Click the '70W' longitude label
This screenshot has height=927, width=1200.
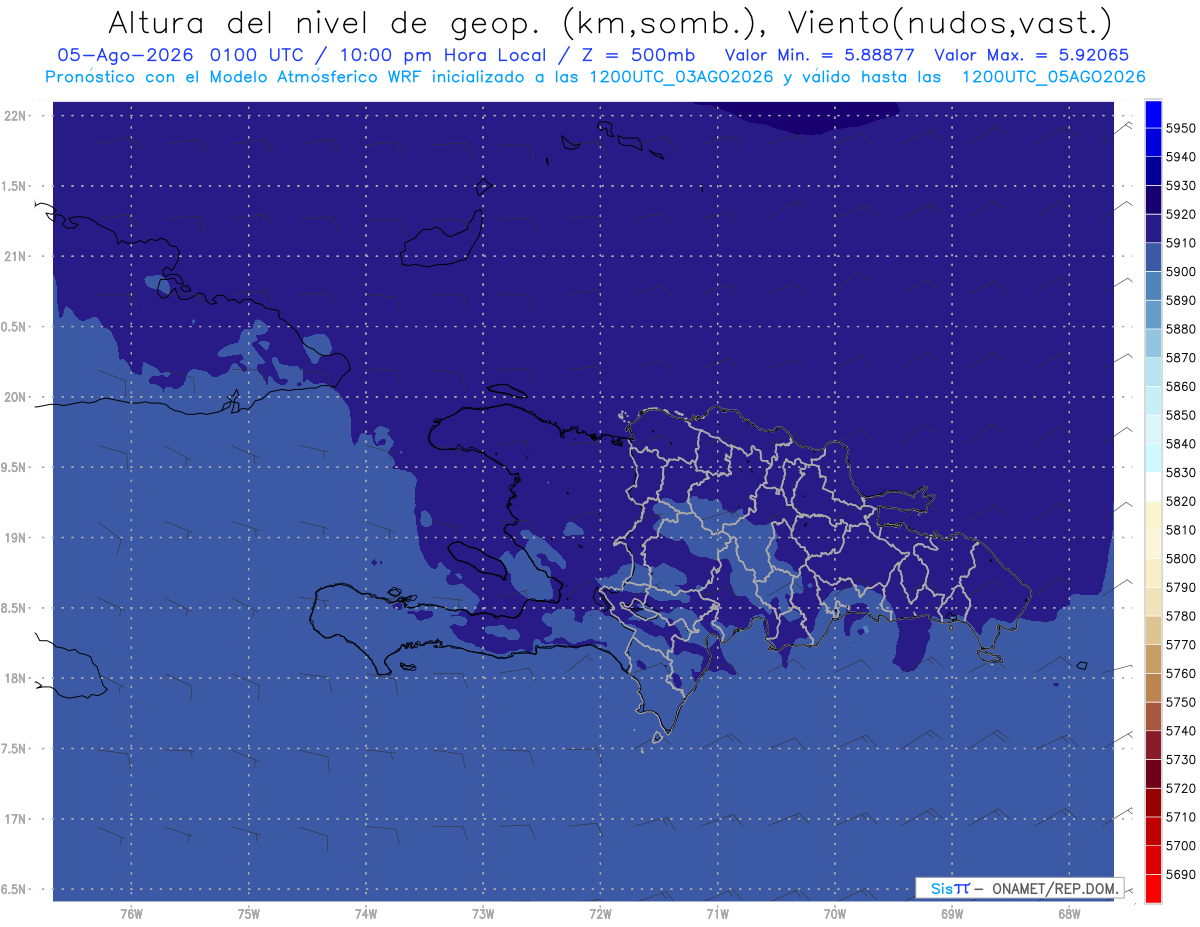pyautogui.click(x=835, y=914)
